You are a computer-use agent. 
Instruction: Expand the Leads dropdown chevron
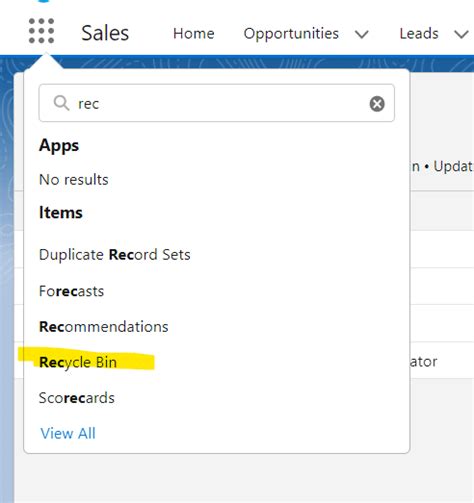point(461,34)
